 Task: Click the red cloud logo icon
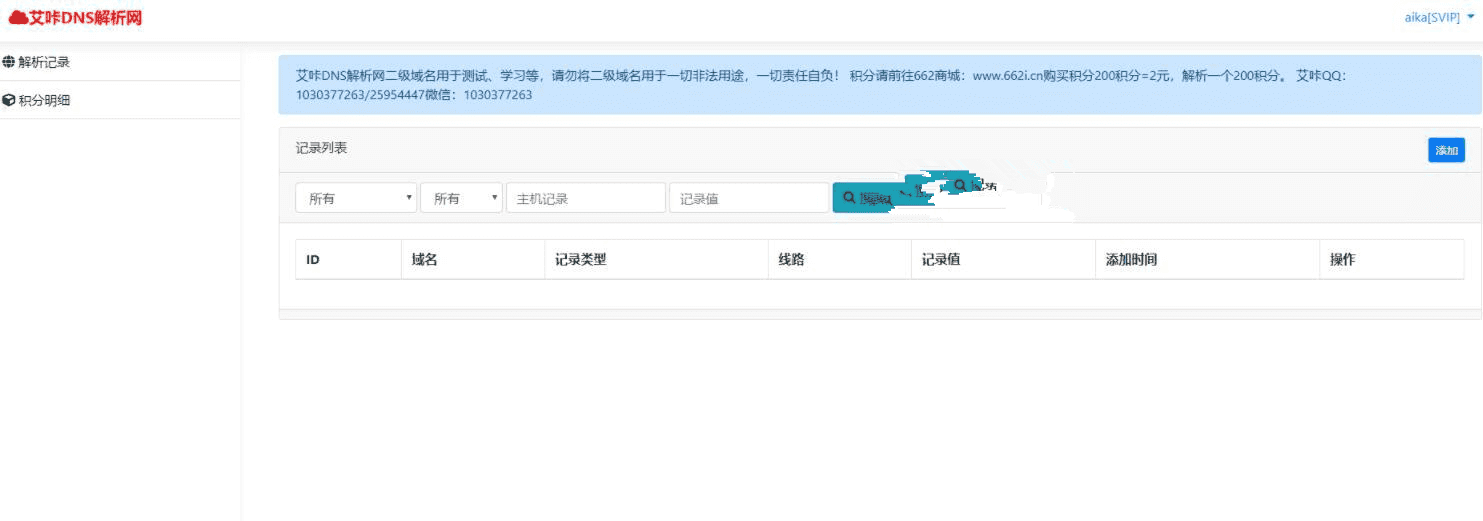click(18, 17)
